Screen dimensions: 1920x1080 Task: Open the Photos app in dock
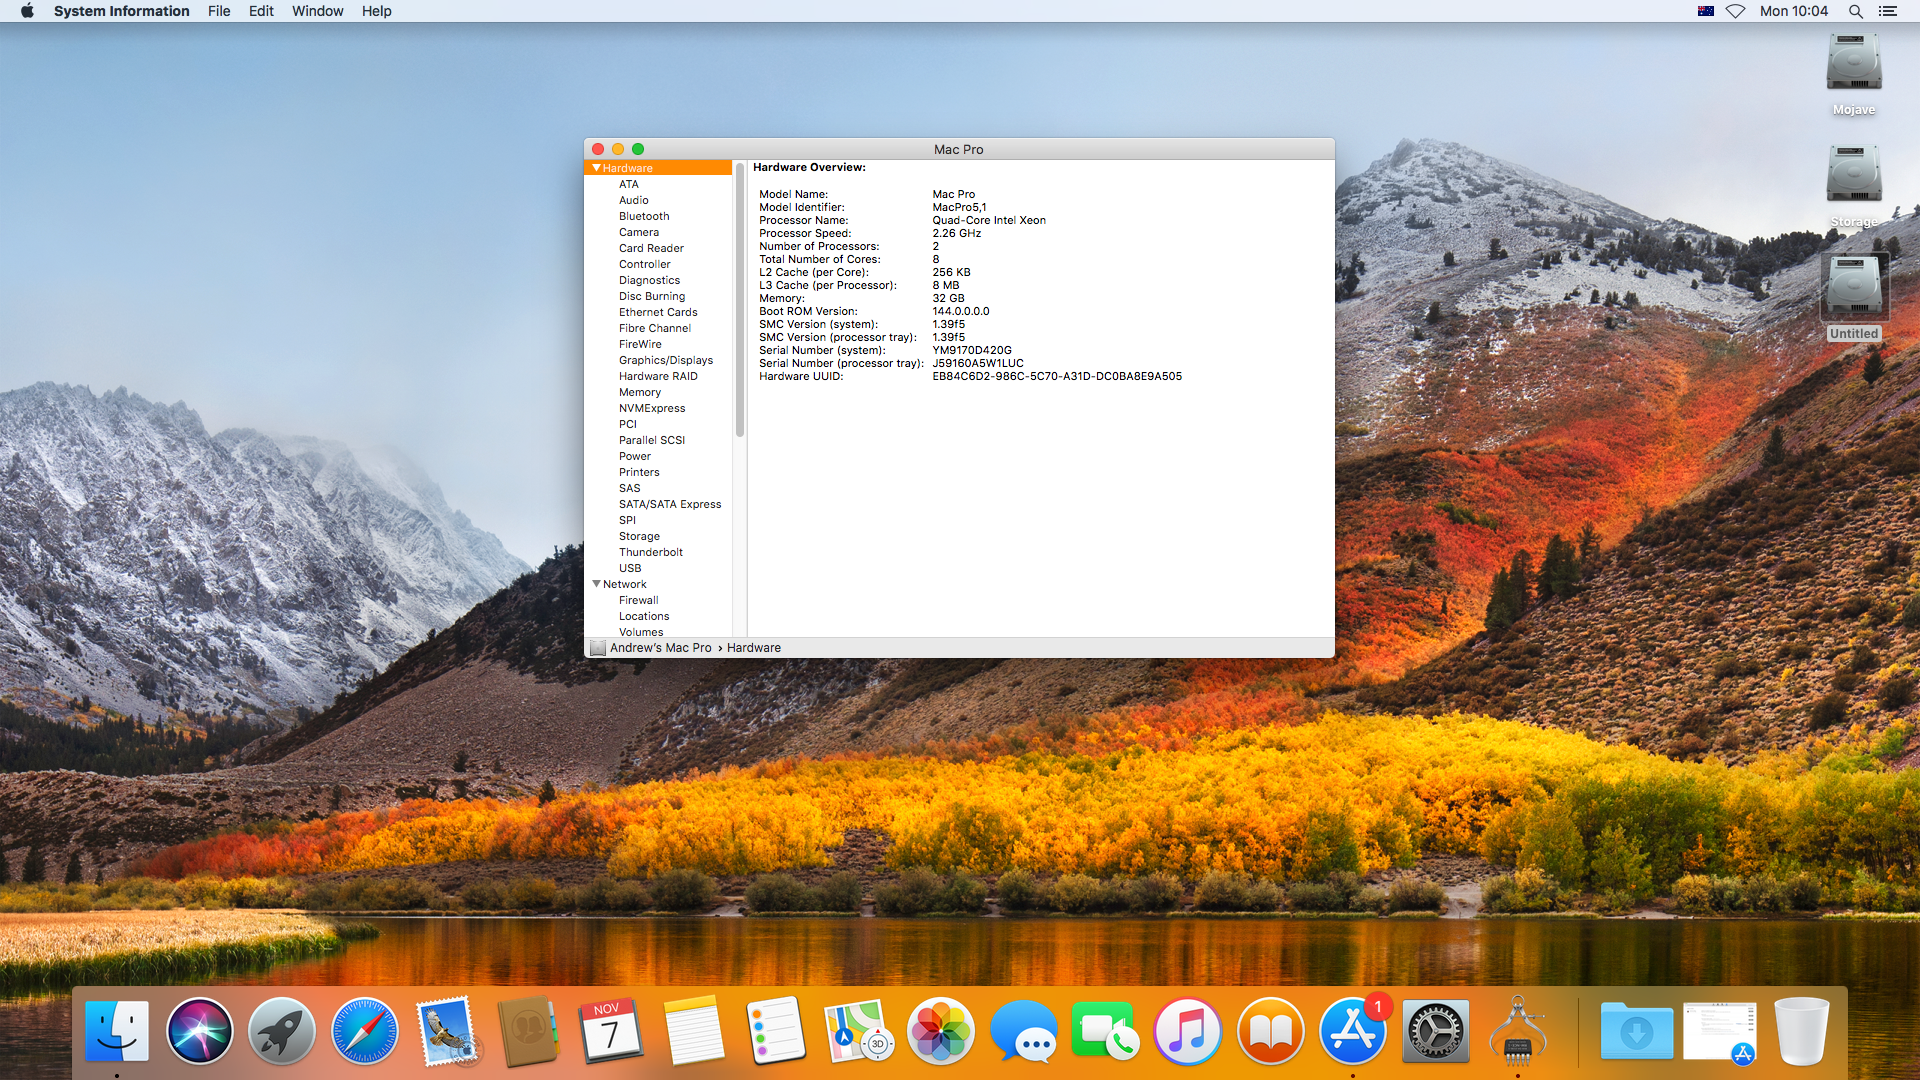tap(940, 1031)
